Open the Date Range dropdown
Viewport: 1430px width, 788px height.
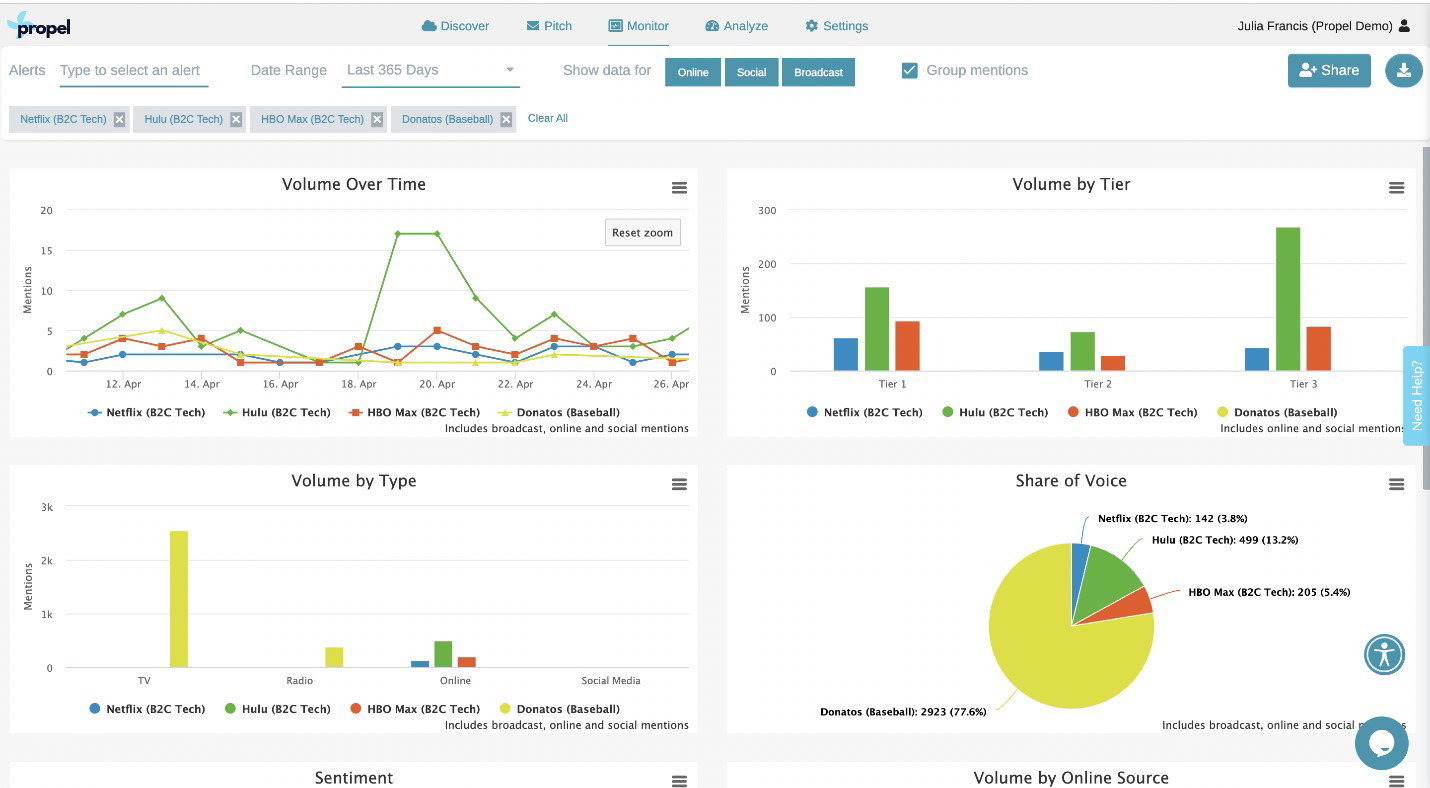tap(430, 71)
